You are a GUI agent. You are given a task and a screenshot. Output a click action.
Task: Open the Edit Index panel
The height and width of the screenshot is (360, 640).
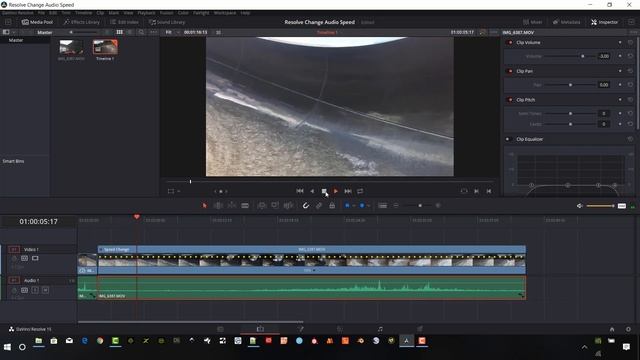pos(124,22)
